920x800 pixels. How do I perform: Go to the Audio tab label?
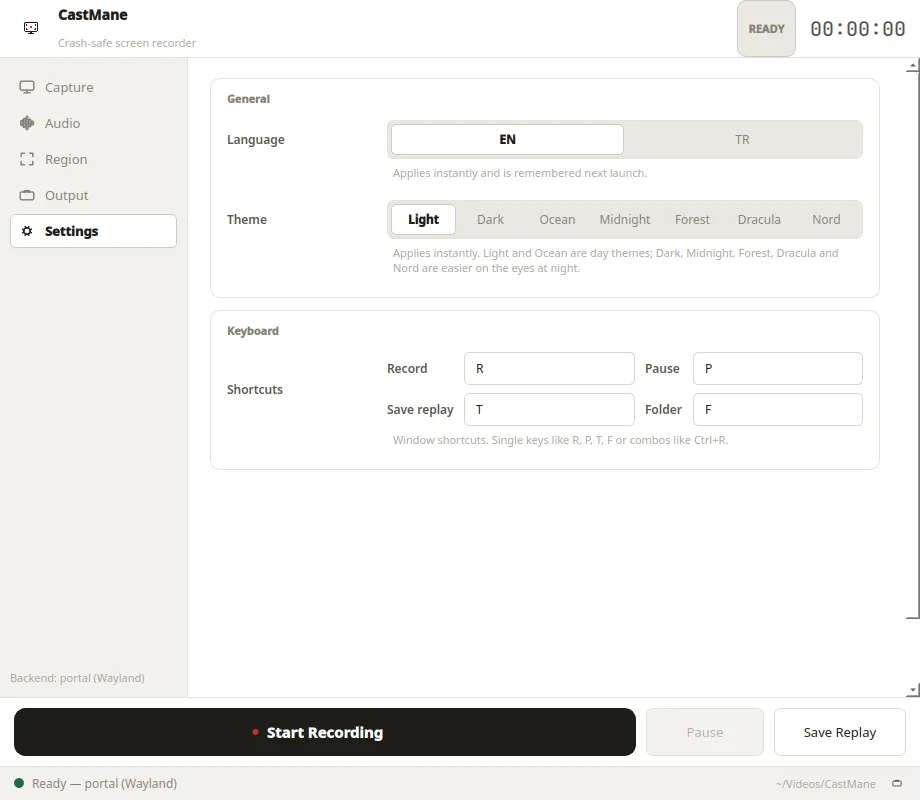pos(62,123)
